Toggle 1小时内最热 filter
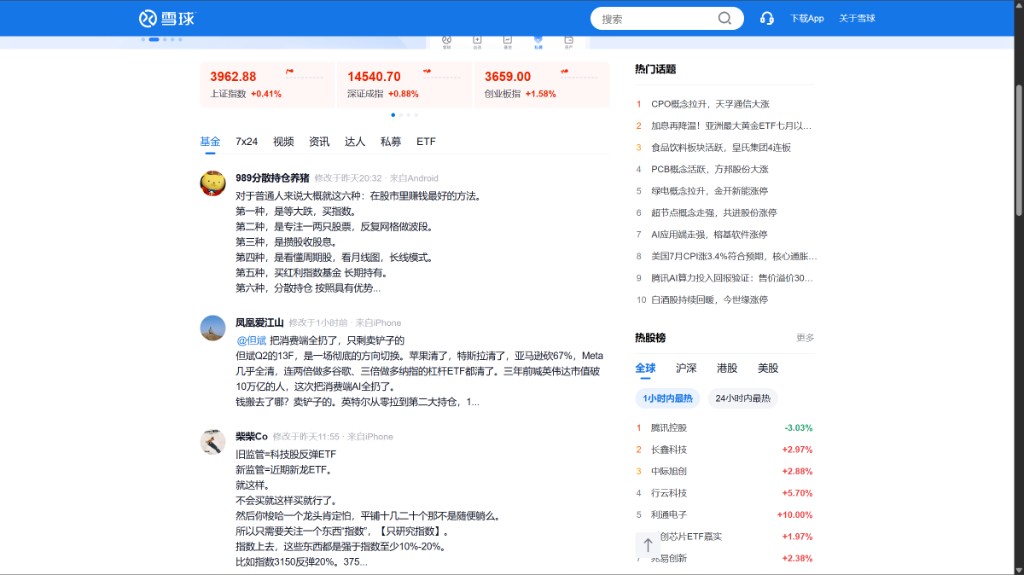Image resolution: width=1024 pixels, height=575 pixels. tap(667, 398)
